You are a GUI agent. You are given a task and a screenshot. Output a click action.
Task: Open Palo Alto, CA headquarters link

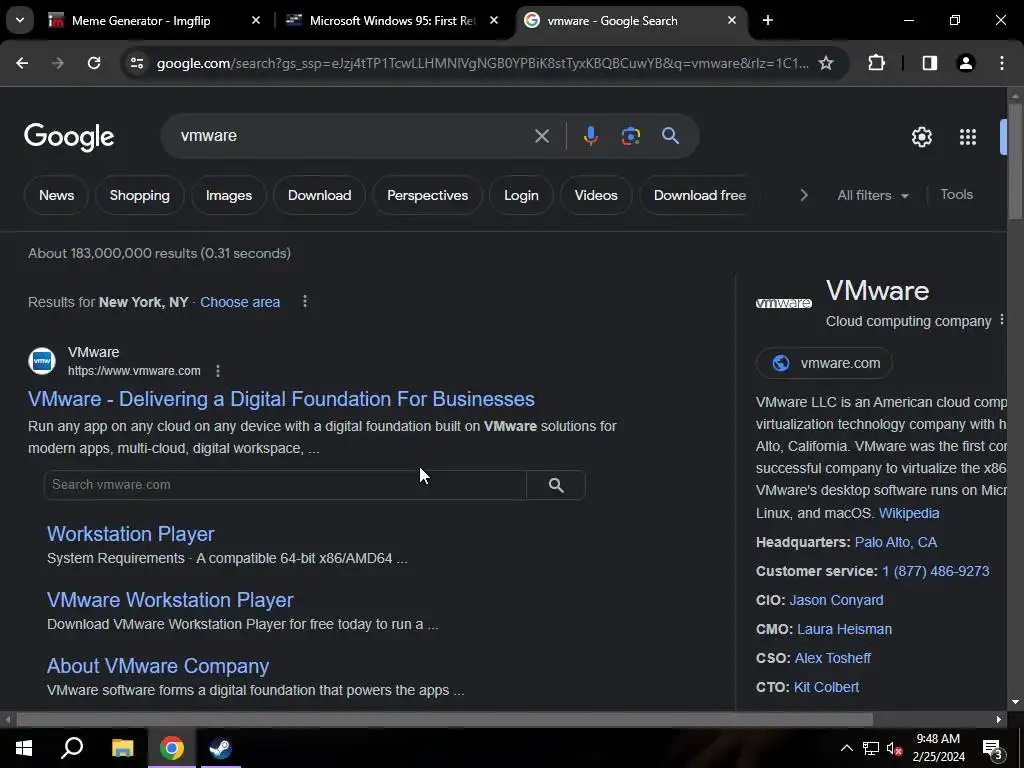click(895, 542)
